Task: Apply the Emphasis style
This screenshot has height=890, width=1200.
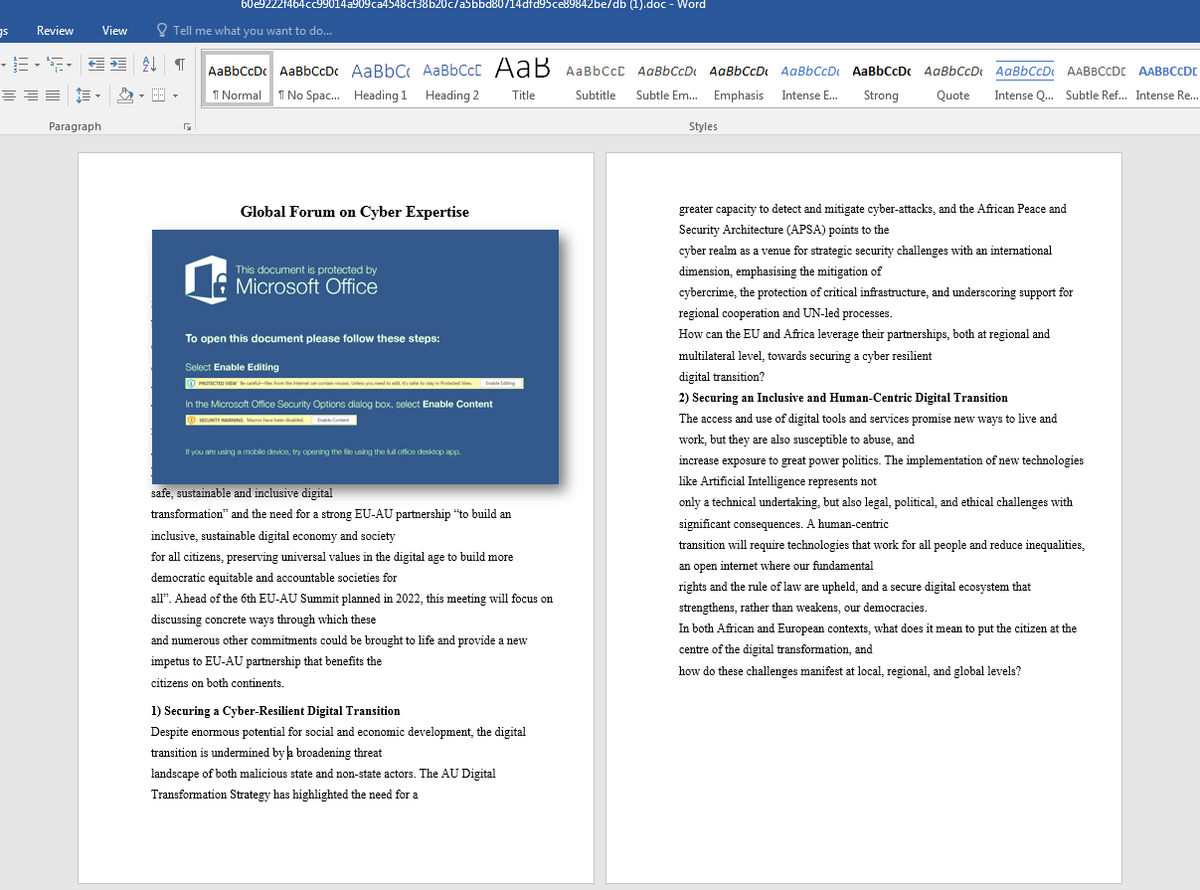Action: pos(738,80)
